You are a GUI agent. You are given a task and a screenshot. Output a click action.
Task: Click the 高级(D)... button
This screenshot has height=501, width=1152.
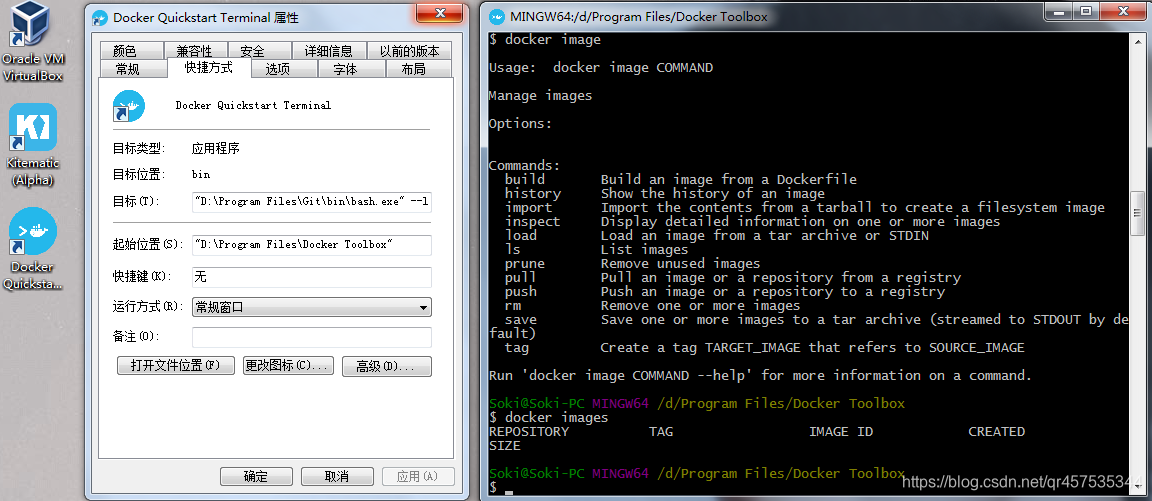click(386, 366)
